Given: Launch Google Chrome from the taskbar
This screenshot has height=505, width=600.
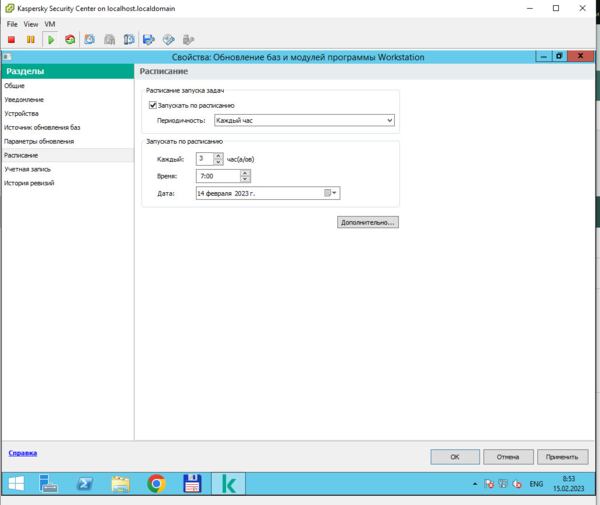Looking at the screenshot, I should coord(156,484).
